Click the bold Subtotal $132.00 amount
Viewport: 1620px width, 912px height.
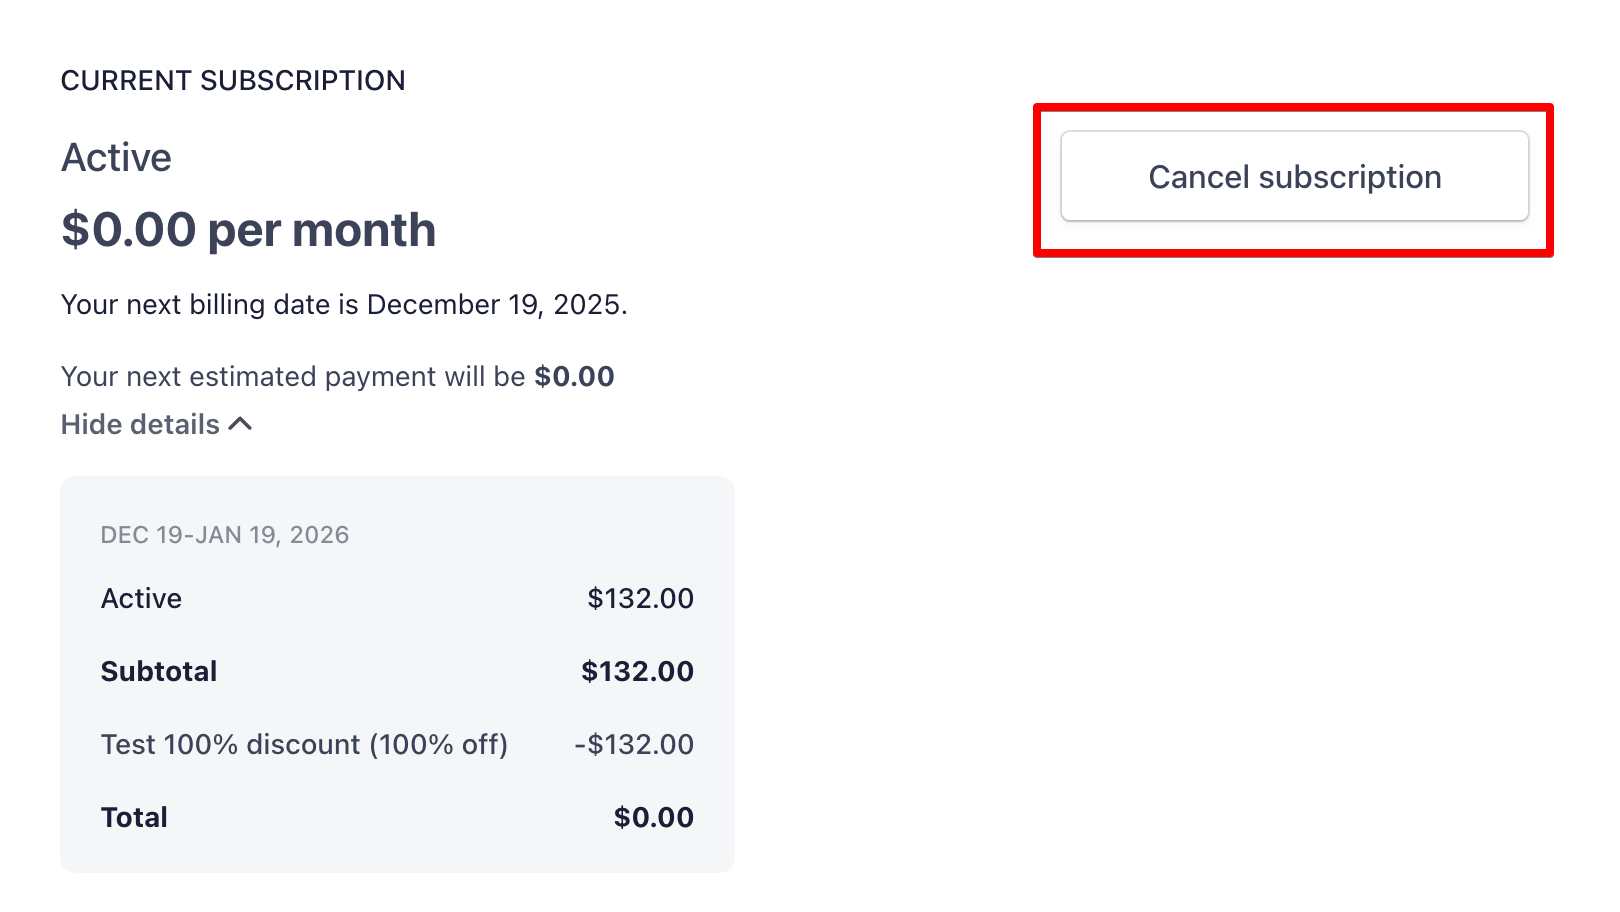tap(637, 672)
